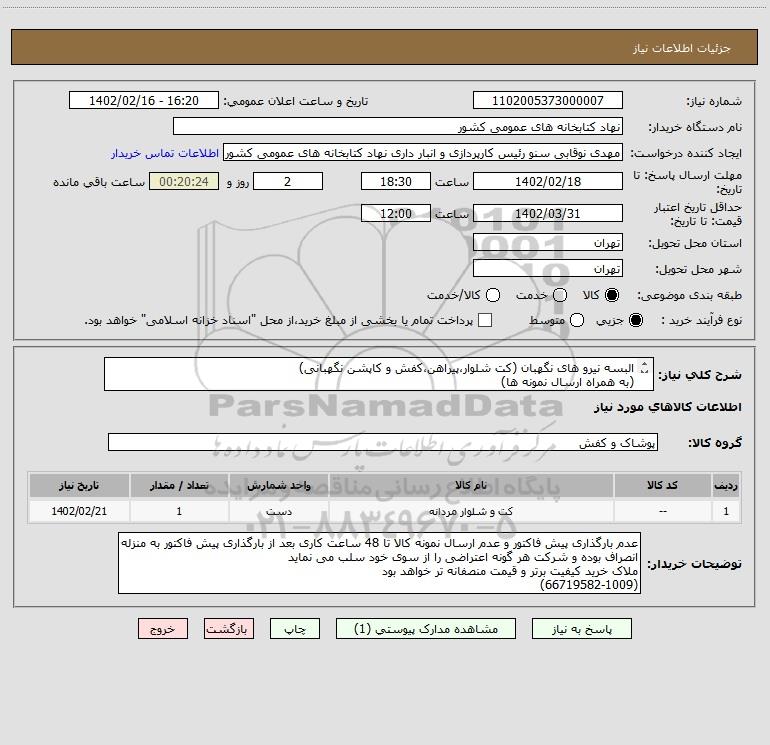Click the شهر محل تحویل field تهران

point(548,268)
